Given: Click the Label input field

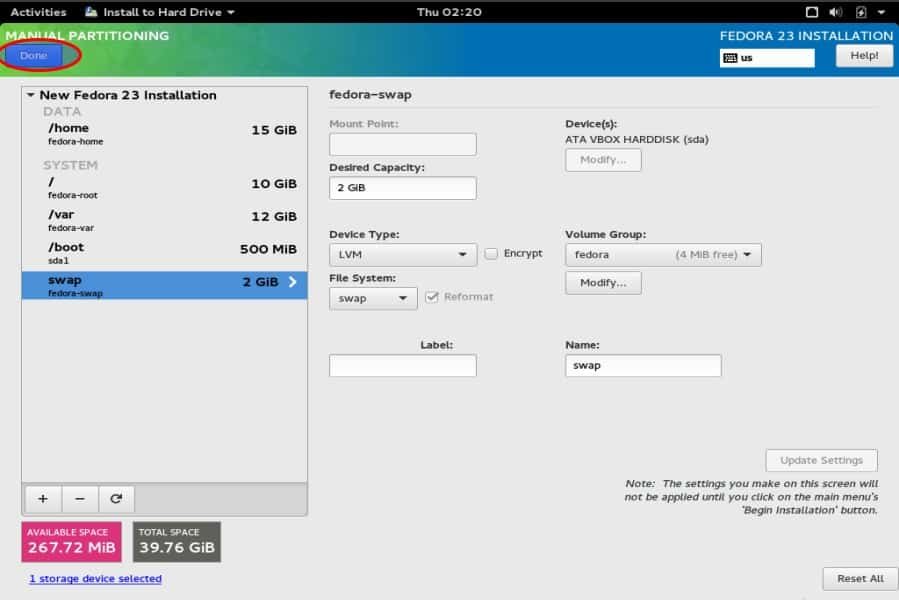Looking at the screenshot, I should point(402,365).
